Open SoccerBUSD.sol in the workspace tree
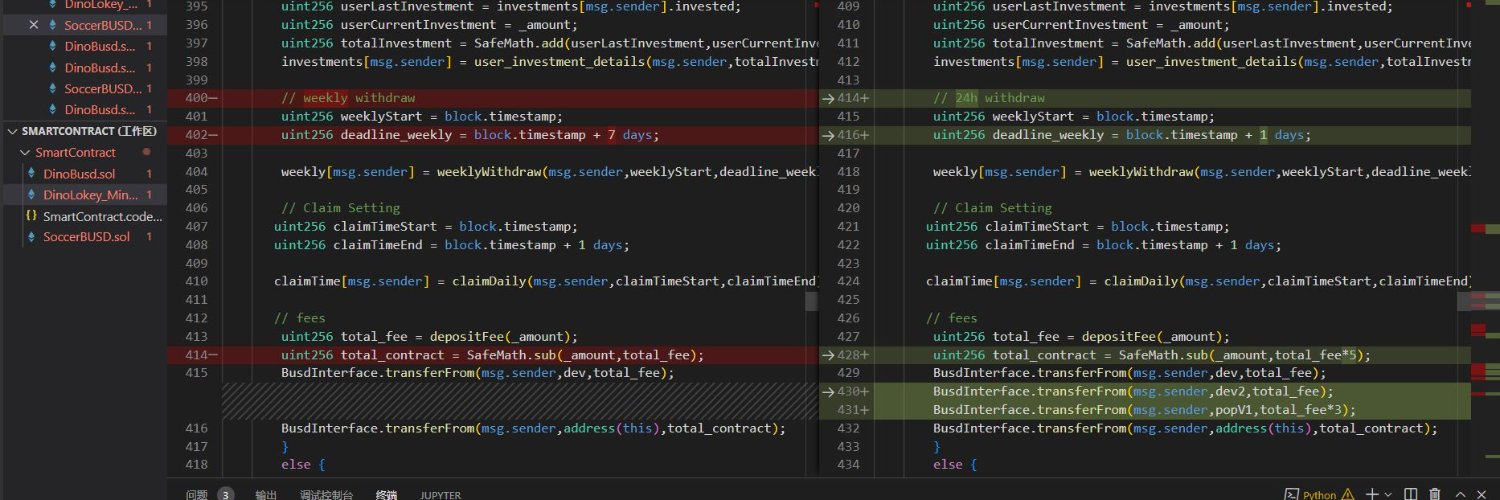The image size is (1500, 500). (86, 237)
